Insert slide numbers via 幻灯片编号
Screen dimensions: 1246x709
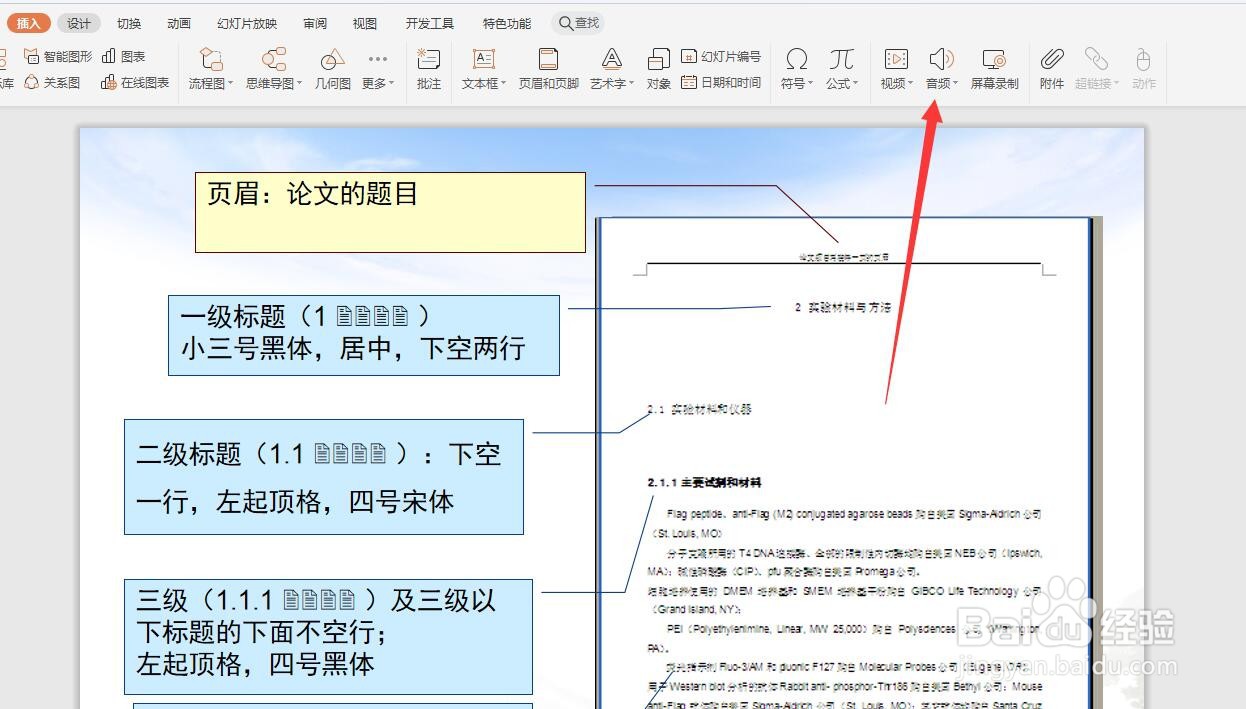point(722,56)
